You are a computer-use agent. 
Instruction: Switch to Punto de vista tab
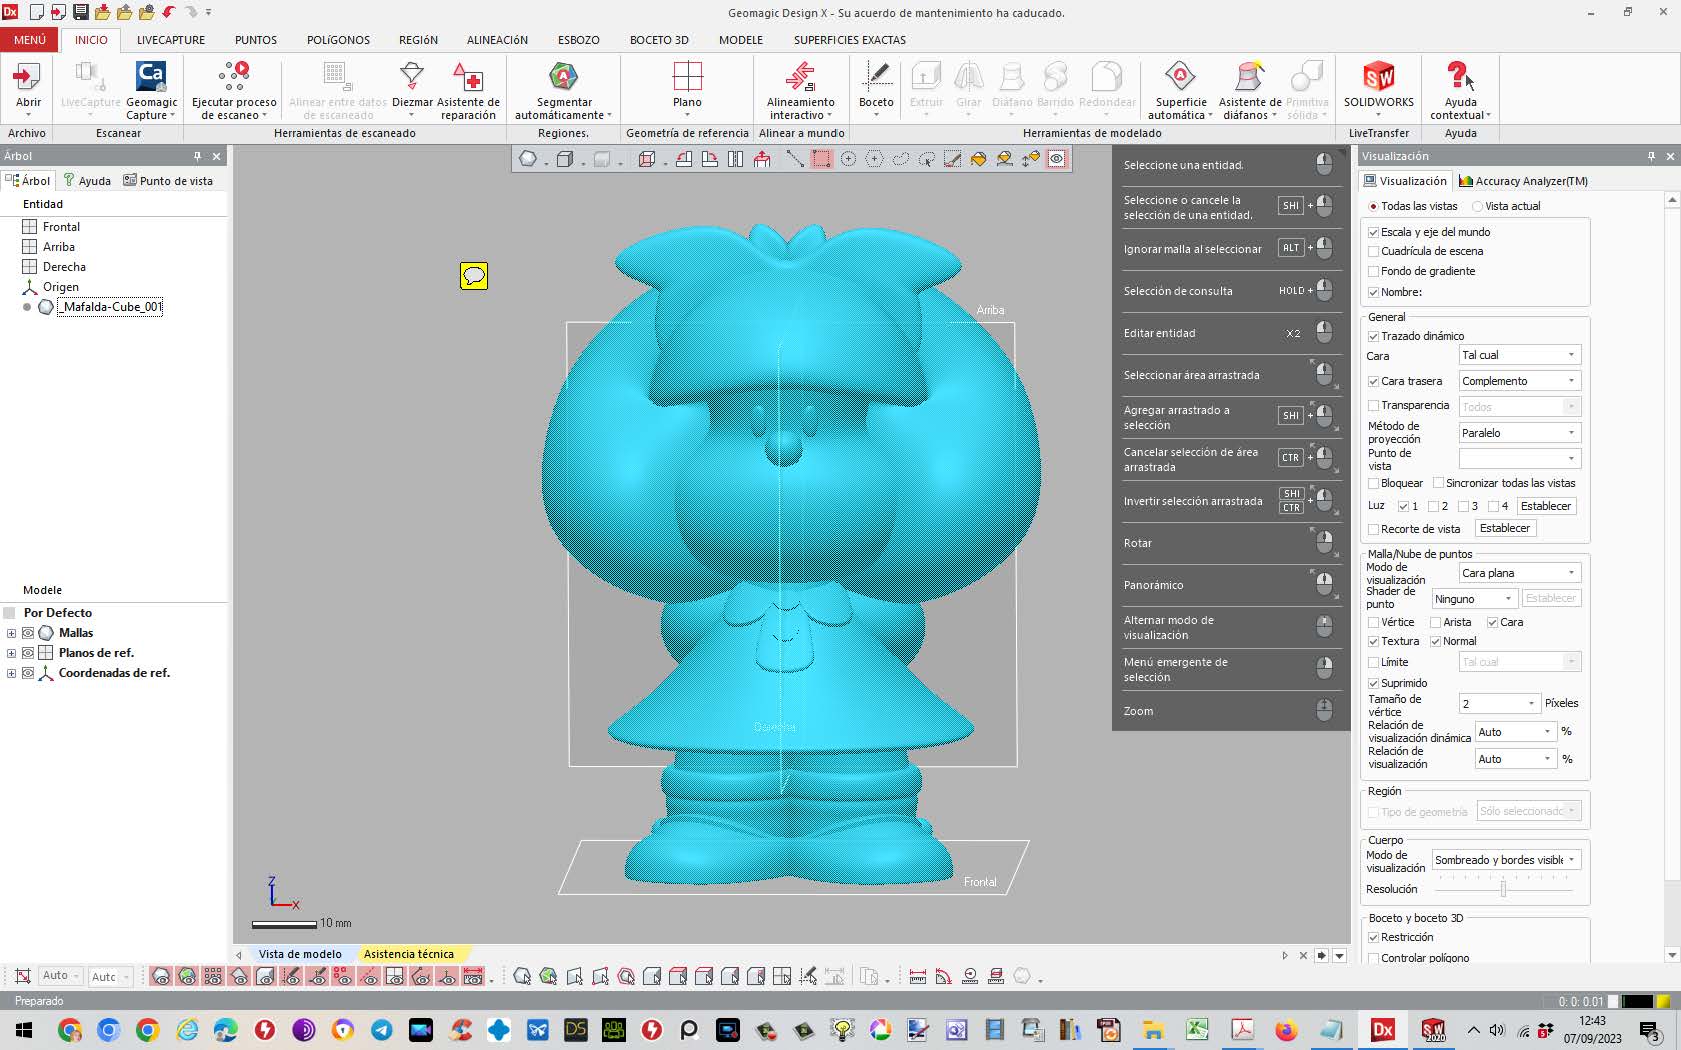168,181
